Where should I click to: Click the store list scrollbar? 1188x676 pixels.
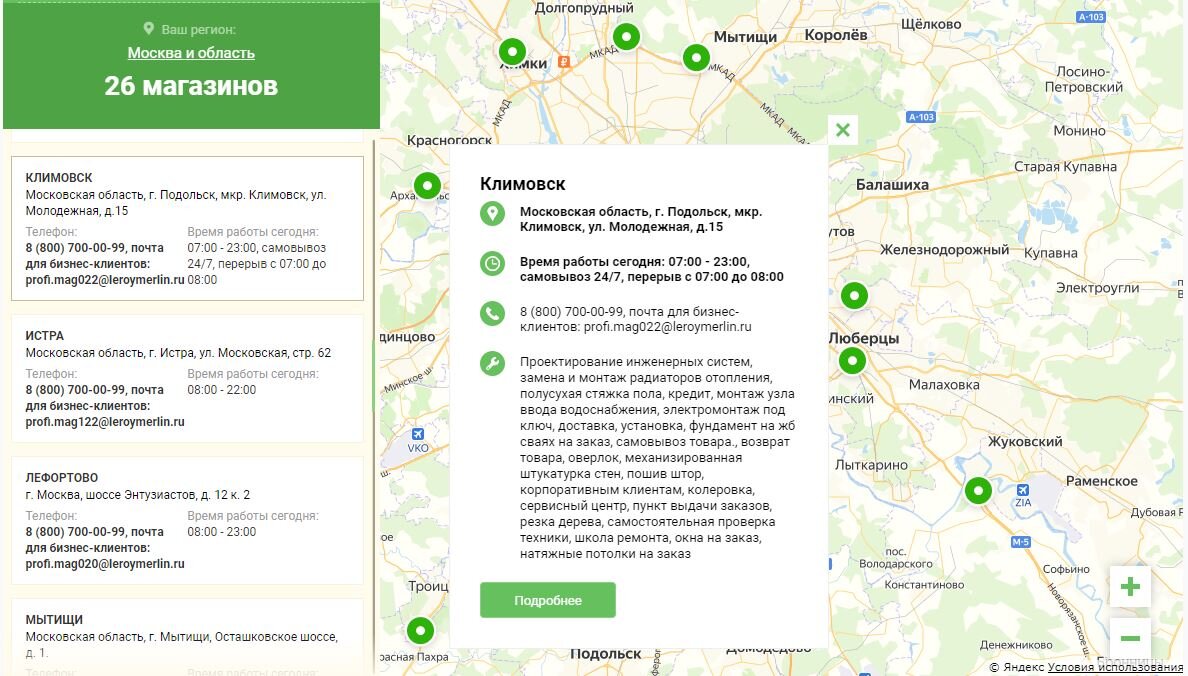click(x=374, y=379)
